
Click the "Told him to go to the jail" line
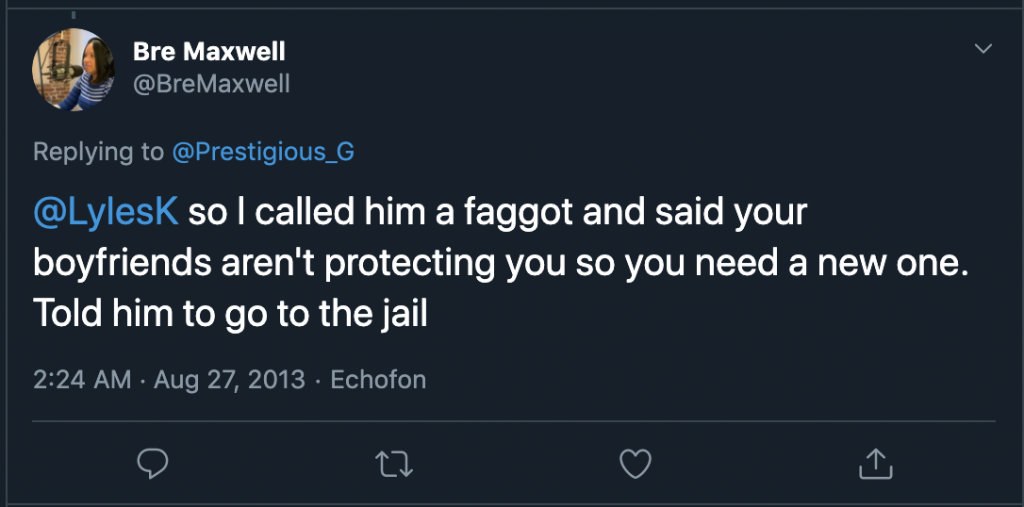(230, 314)
